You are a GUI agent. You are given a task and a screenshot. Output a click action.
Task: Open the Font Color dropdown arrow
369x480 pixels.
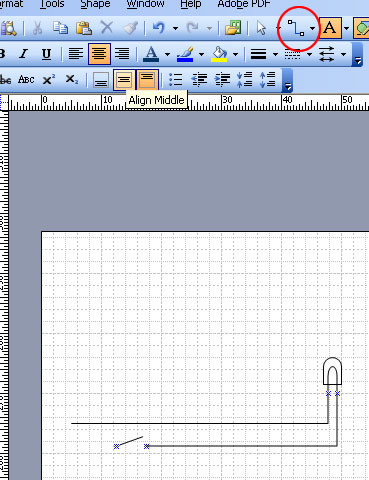coord(167,54)
